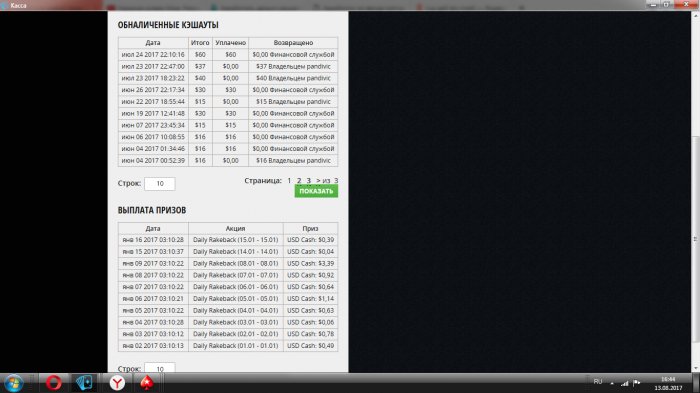Select row июн 07 2017 23:45:34
Screen dimensions: 700x393
click(228, 125)
